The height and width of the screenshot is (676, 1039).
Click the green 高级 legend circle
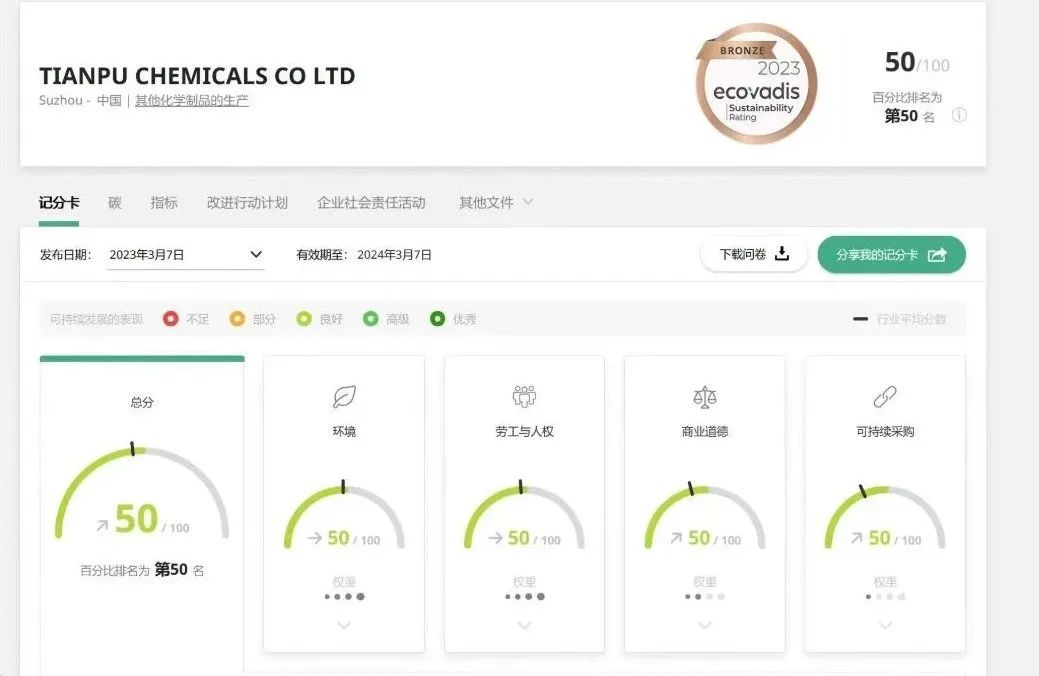[370, 319]
